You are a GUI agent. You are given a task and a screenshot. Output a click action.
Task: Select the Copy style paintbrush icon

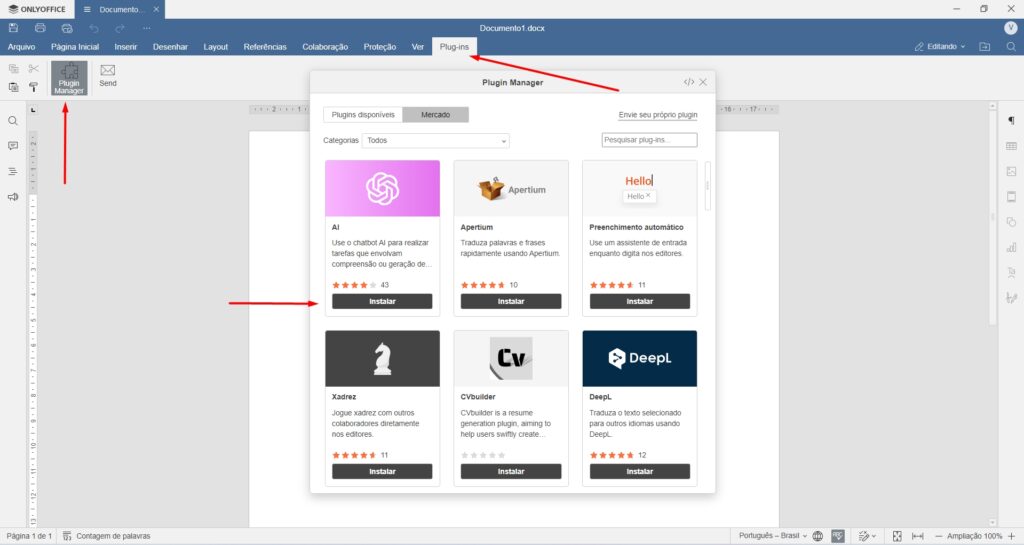click(33, 87)
